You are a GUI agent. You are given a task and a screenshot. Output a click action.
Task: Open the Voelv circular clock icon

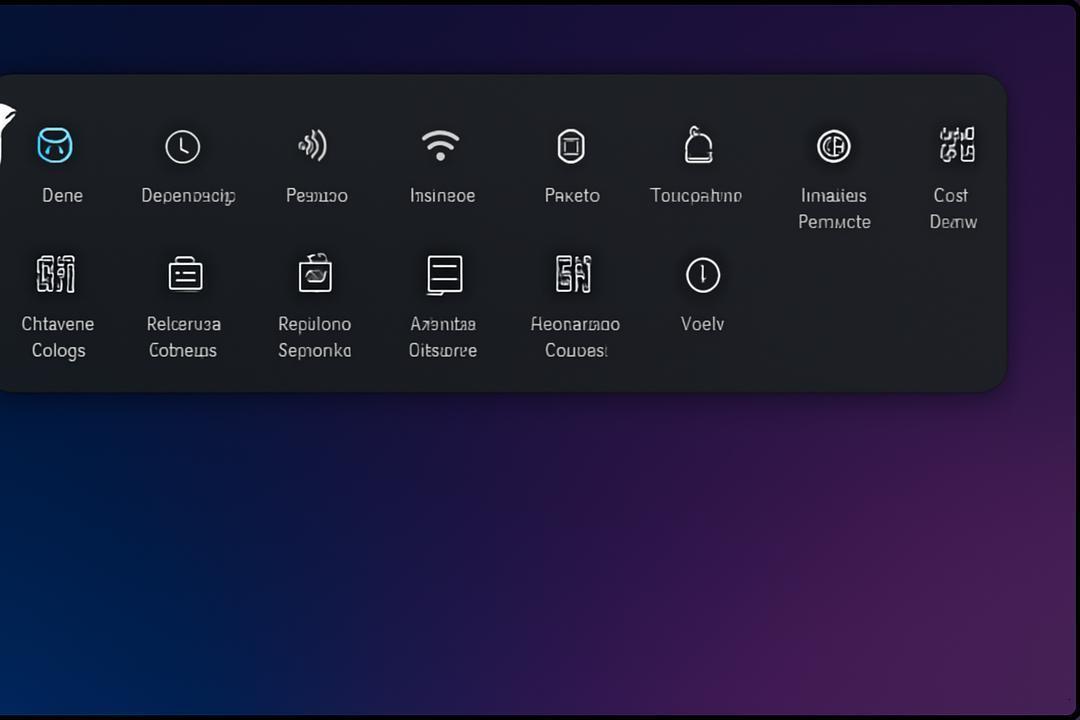703,275
